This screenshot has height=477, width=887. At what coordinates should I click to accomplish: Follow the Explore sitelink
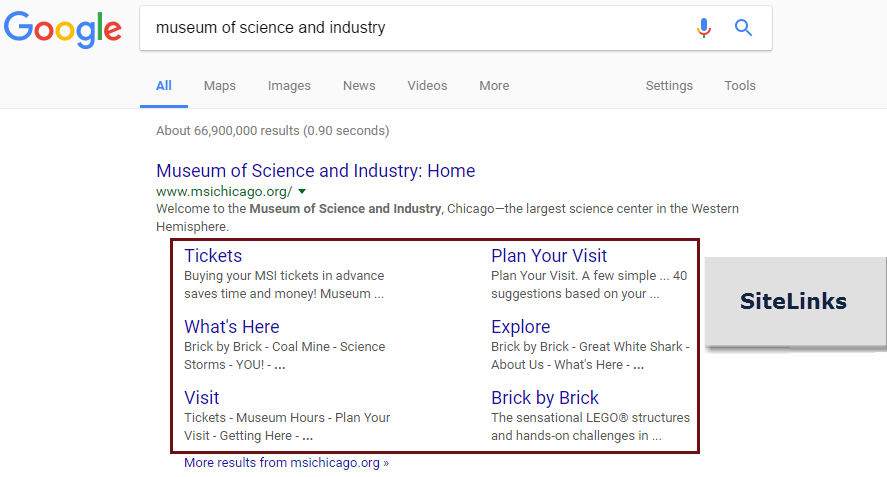point(520,327)
